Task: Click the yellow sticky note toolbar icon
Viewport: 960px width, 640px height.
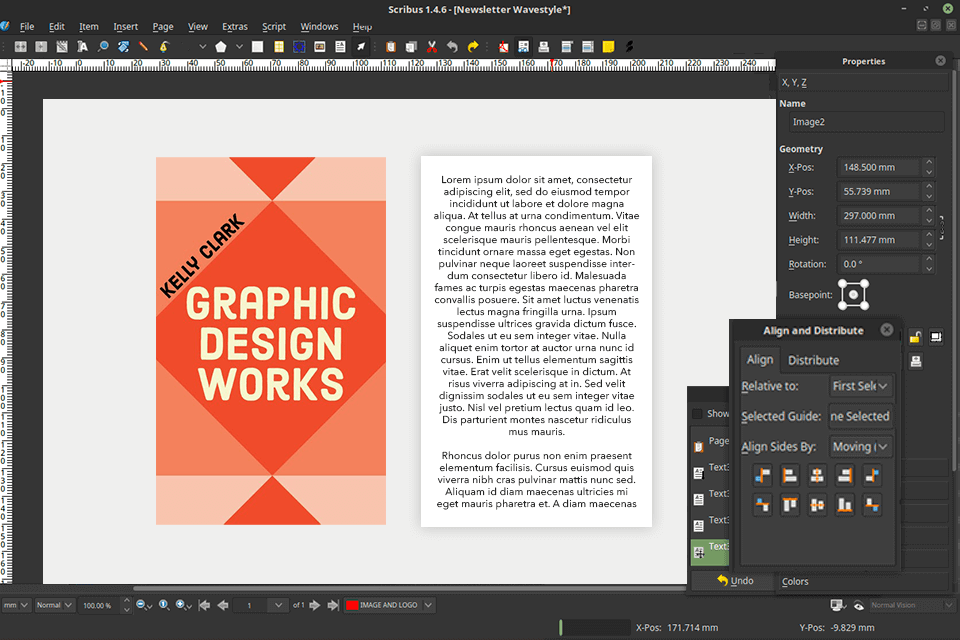Action: [609, 46]
